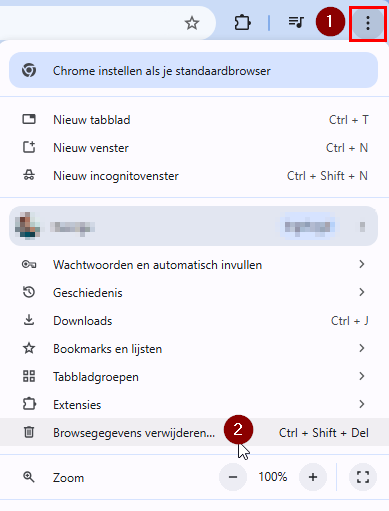Viewport: 389px width, 511px height.
Task: Click the blurred profile row avatar
Action: click(28, 226)
